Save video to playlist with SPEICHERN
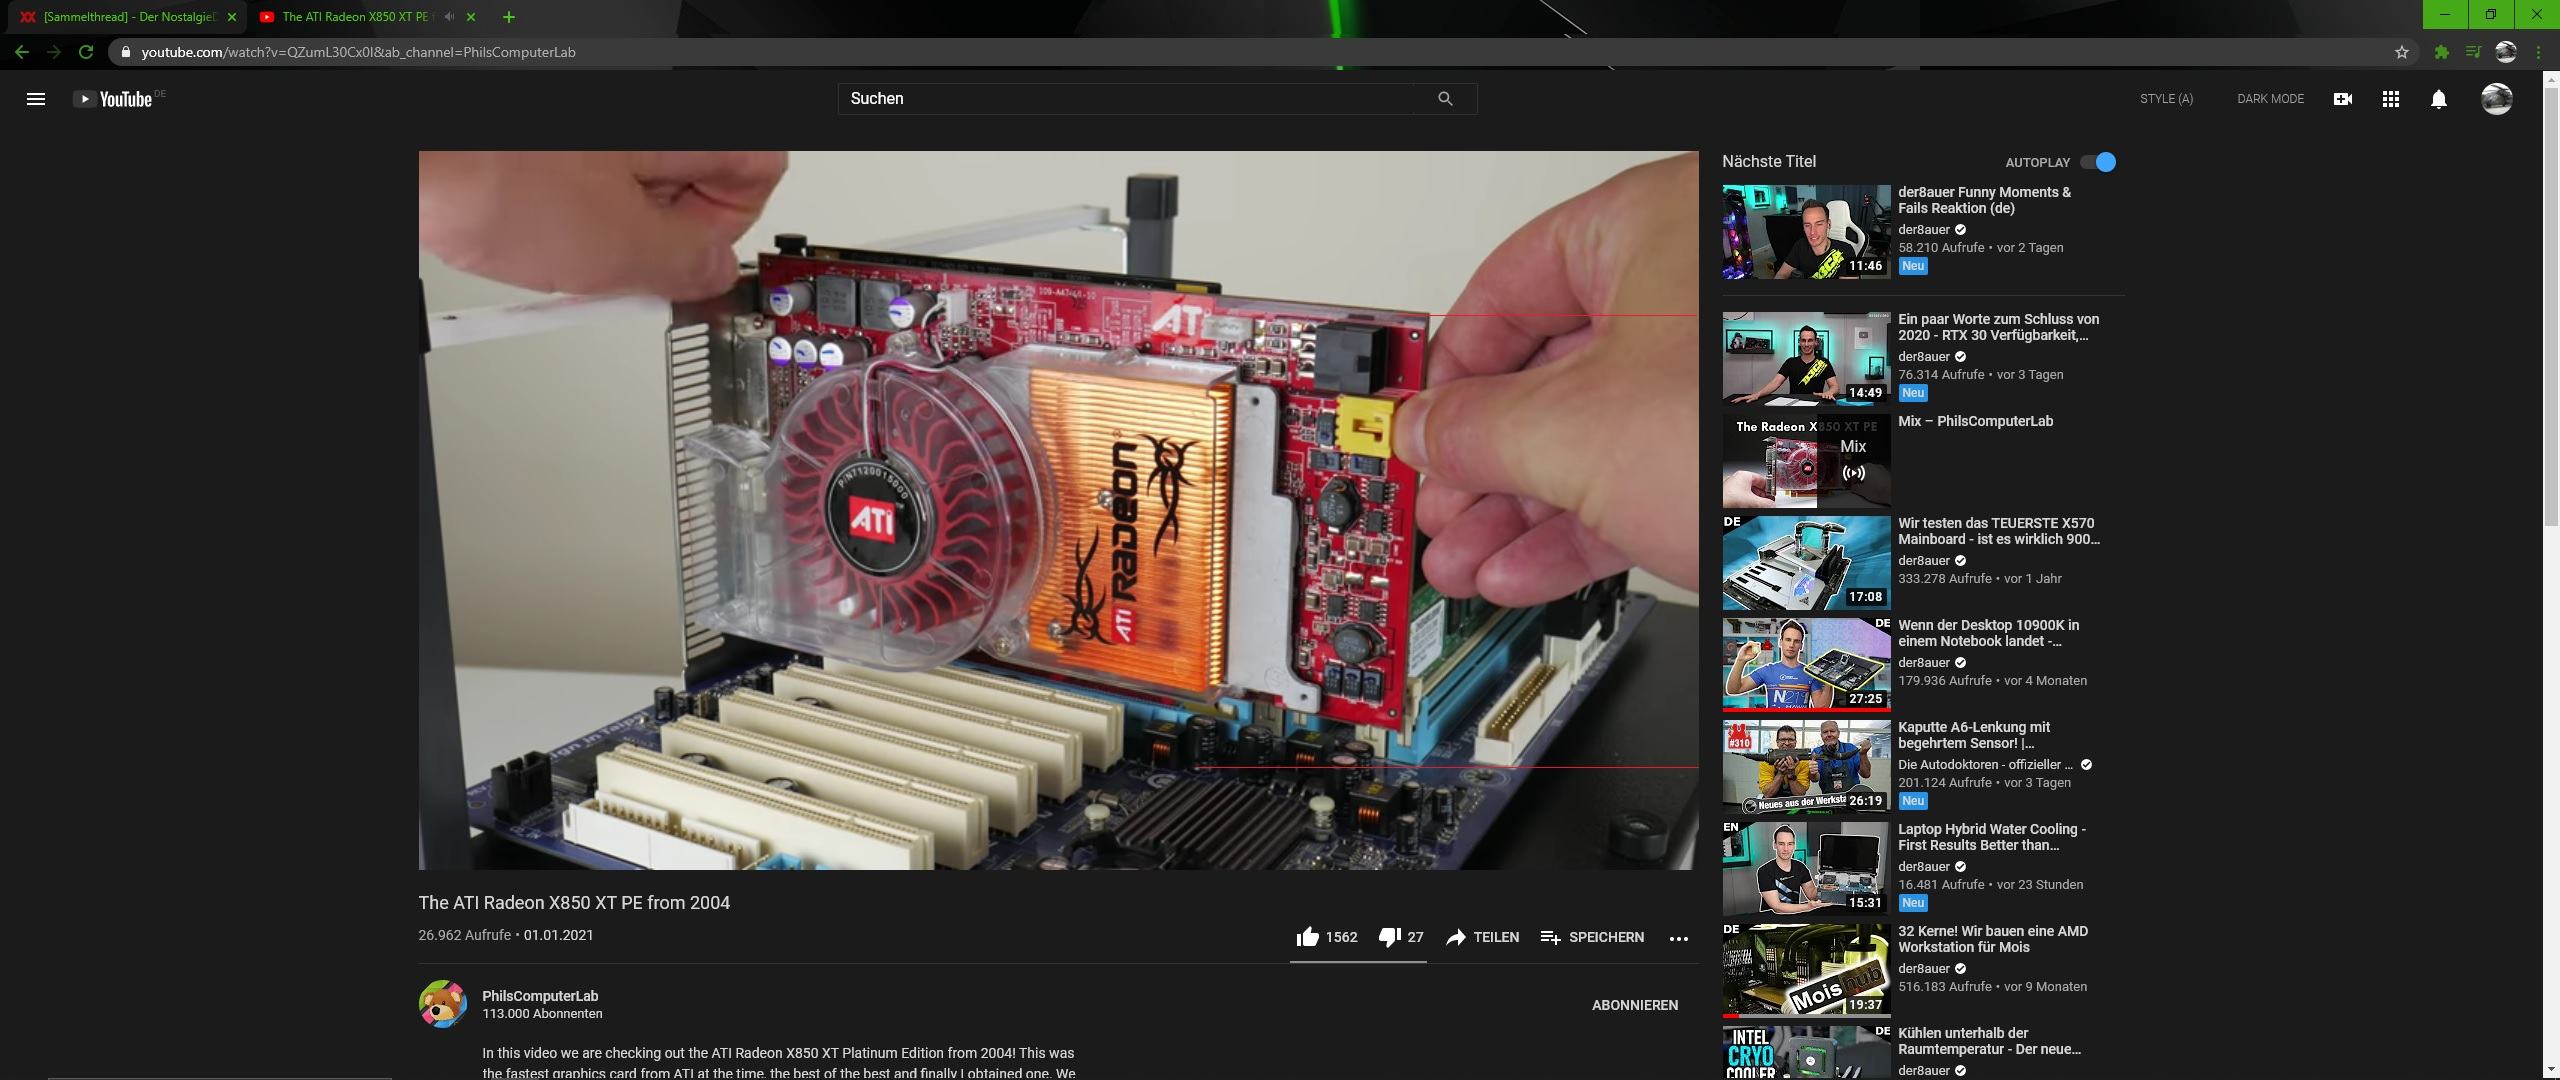2560x1080 pixels. pyautogui.click(x=1592, y=937)
